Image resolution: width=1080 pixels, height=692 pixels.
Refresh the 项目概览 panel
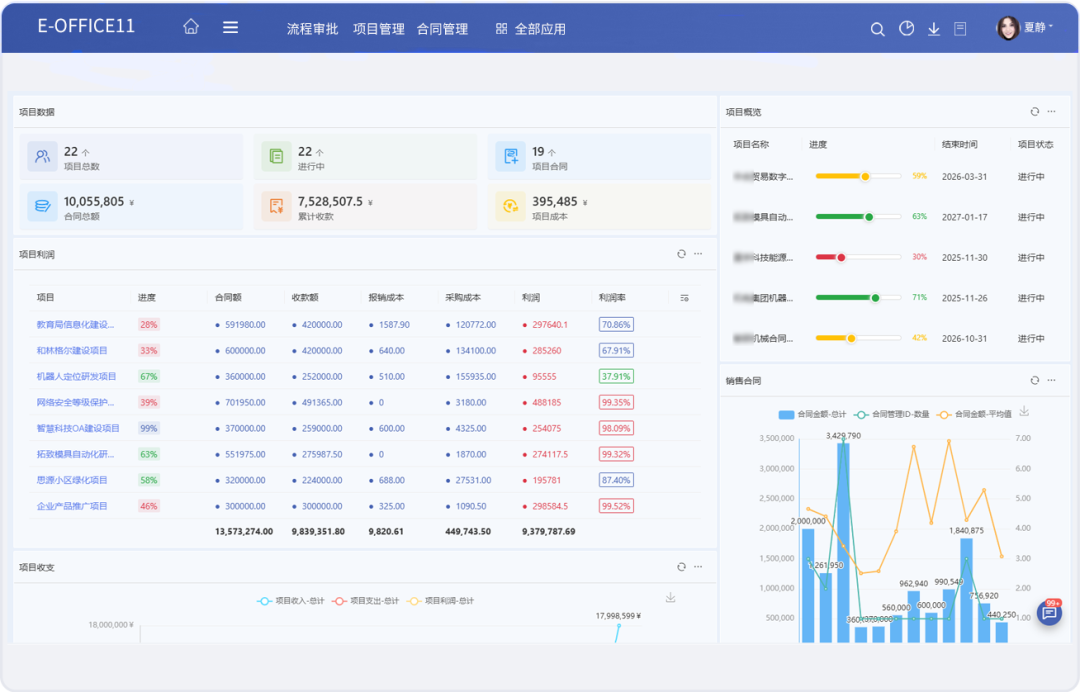click(x=1035, y=112)
